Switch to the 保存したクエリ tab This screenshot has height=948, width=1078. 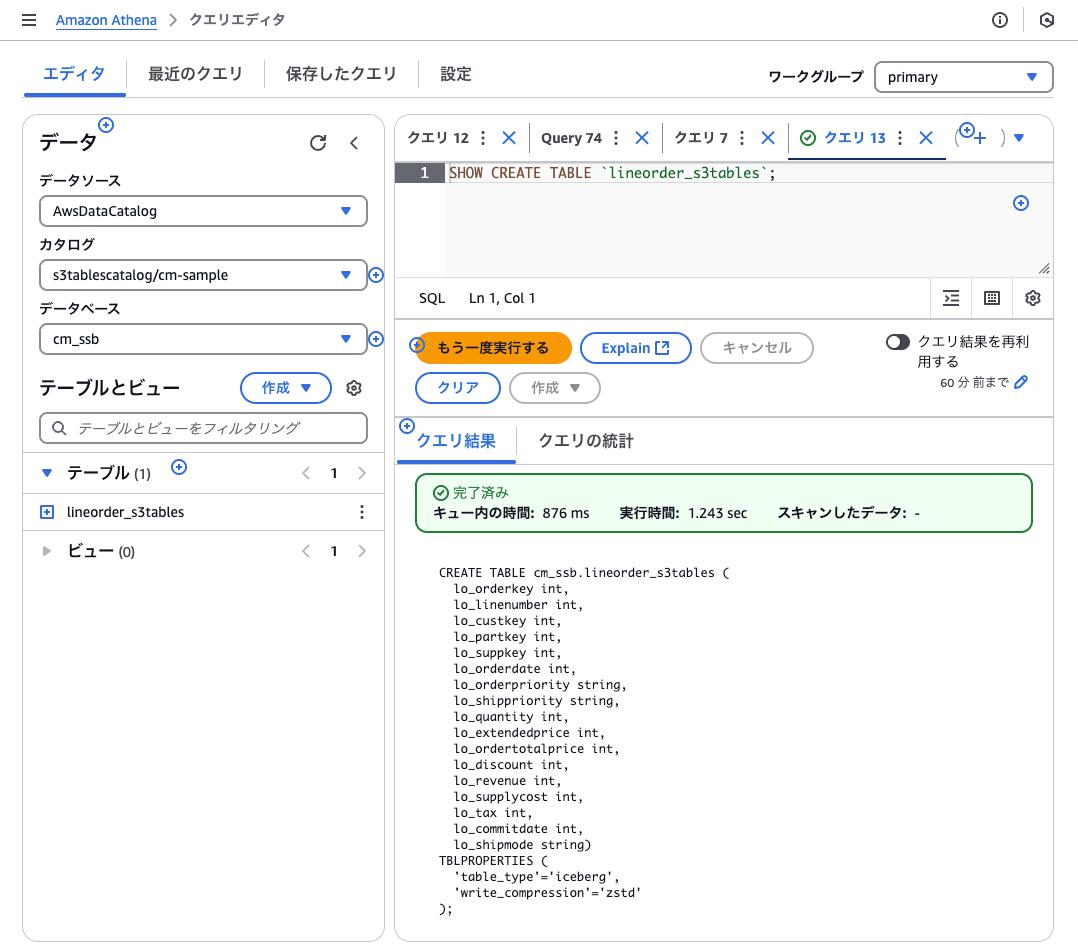tap(341, 74)
